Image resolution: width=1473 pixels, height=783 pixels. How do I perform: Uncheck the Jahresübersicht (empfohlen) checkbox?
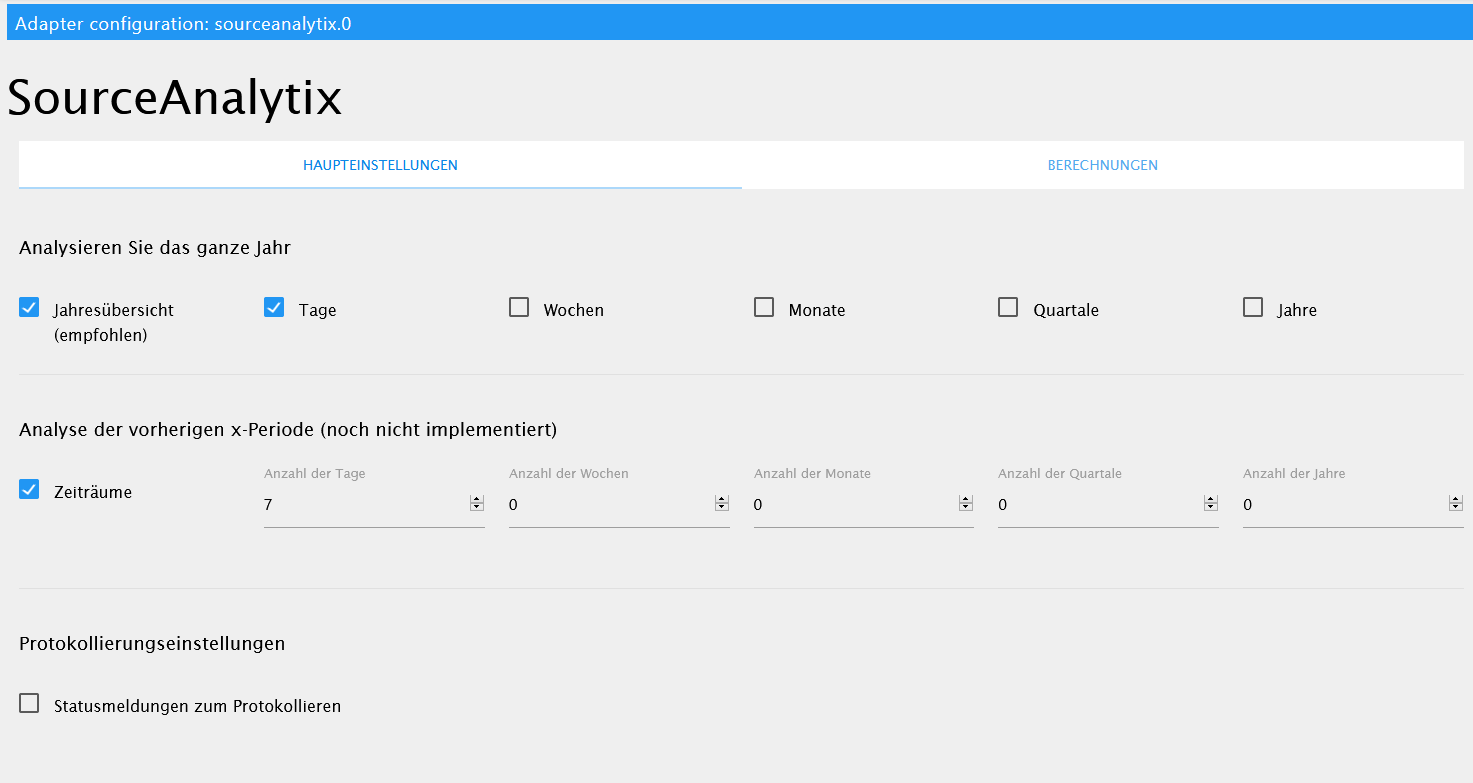[29, 308]
